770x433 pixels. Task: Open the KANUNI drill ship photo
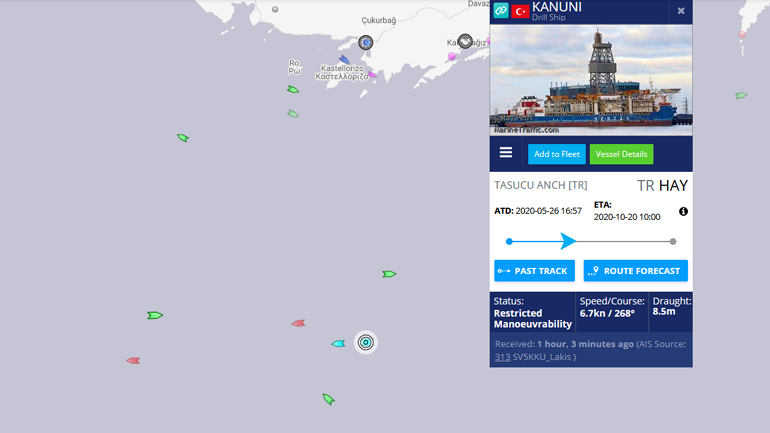[x=591, y=80]
